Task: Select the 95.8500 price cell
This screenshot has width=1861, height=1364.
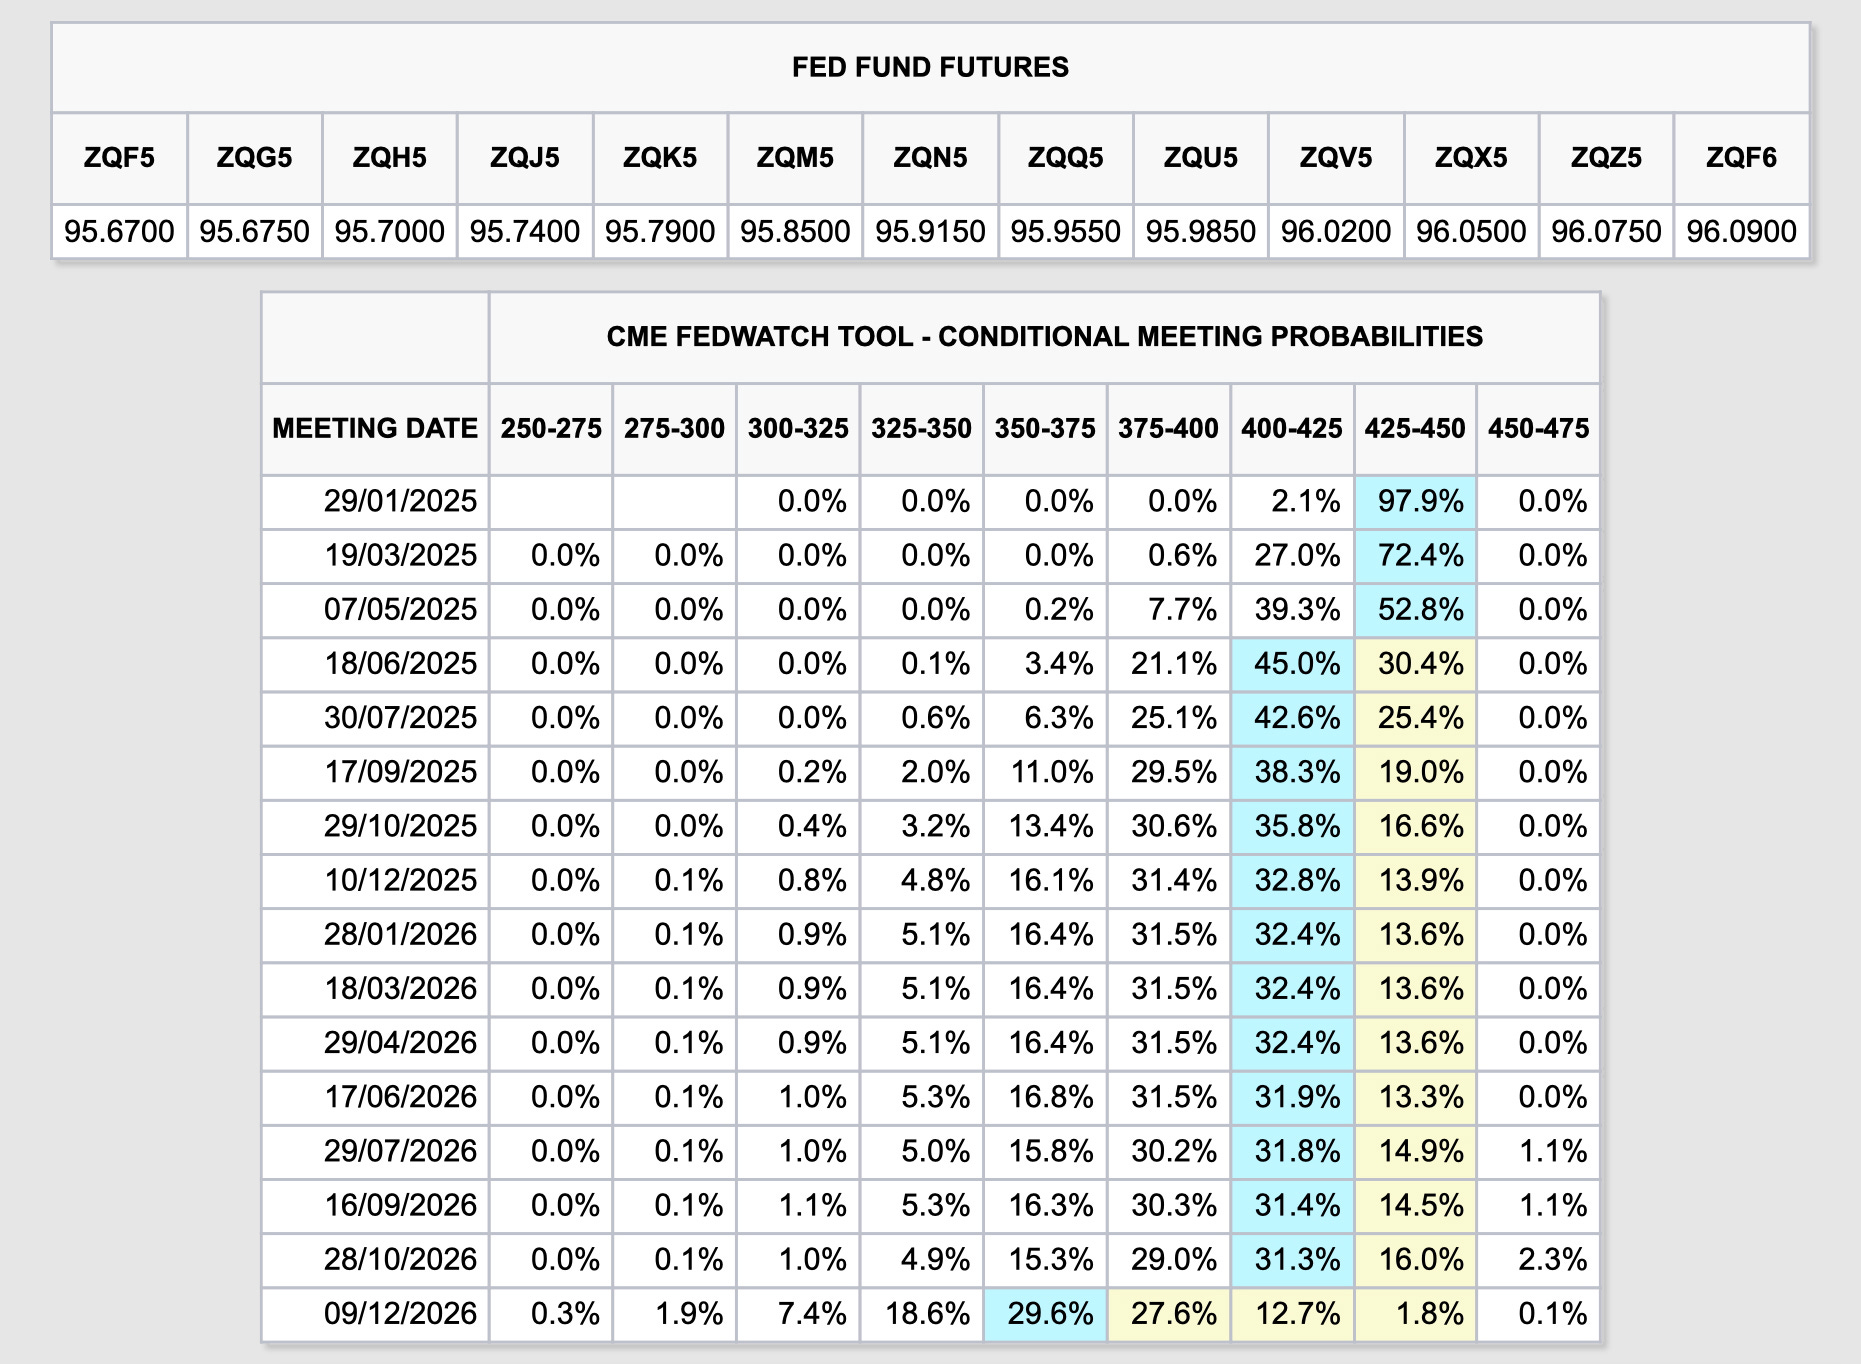Action: click(x=795, y=231)
